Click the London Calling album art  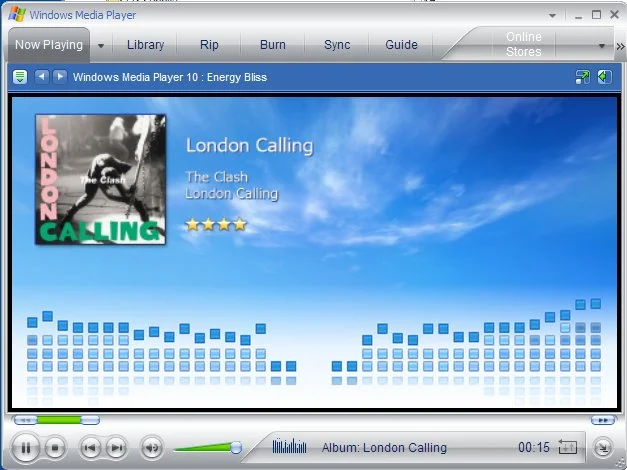pyautogui.click(x=100, y=179)
